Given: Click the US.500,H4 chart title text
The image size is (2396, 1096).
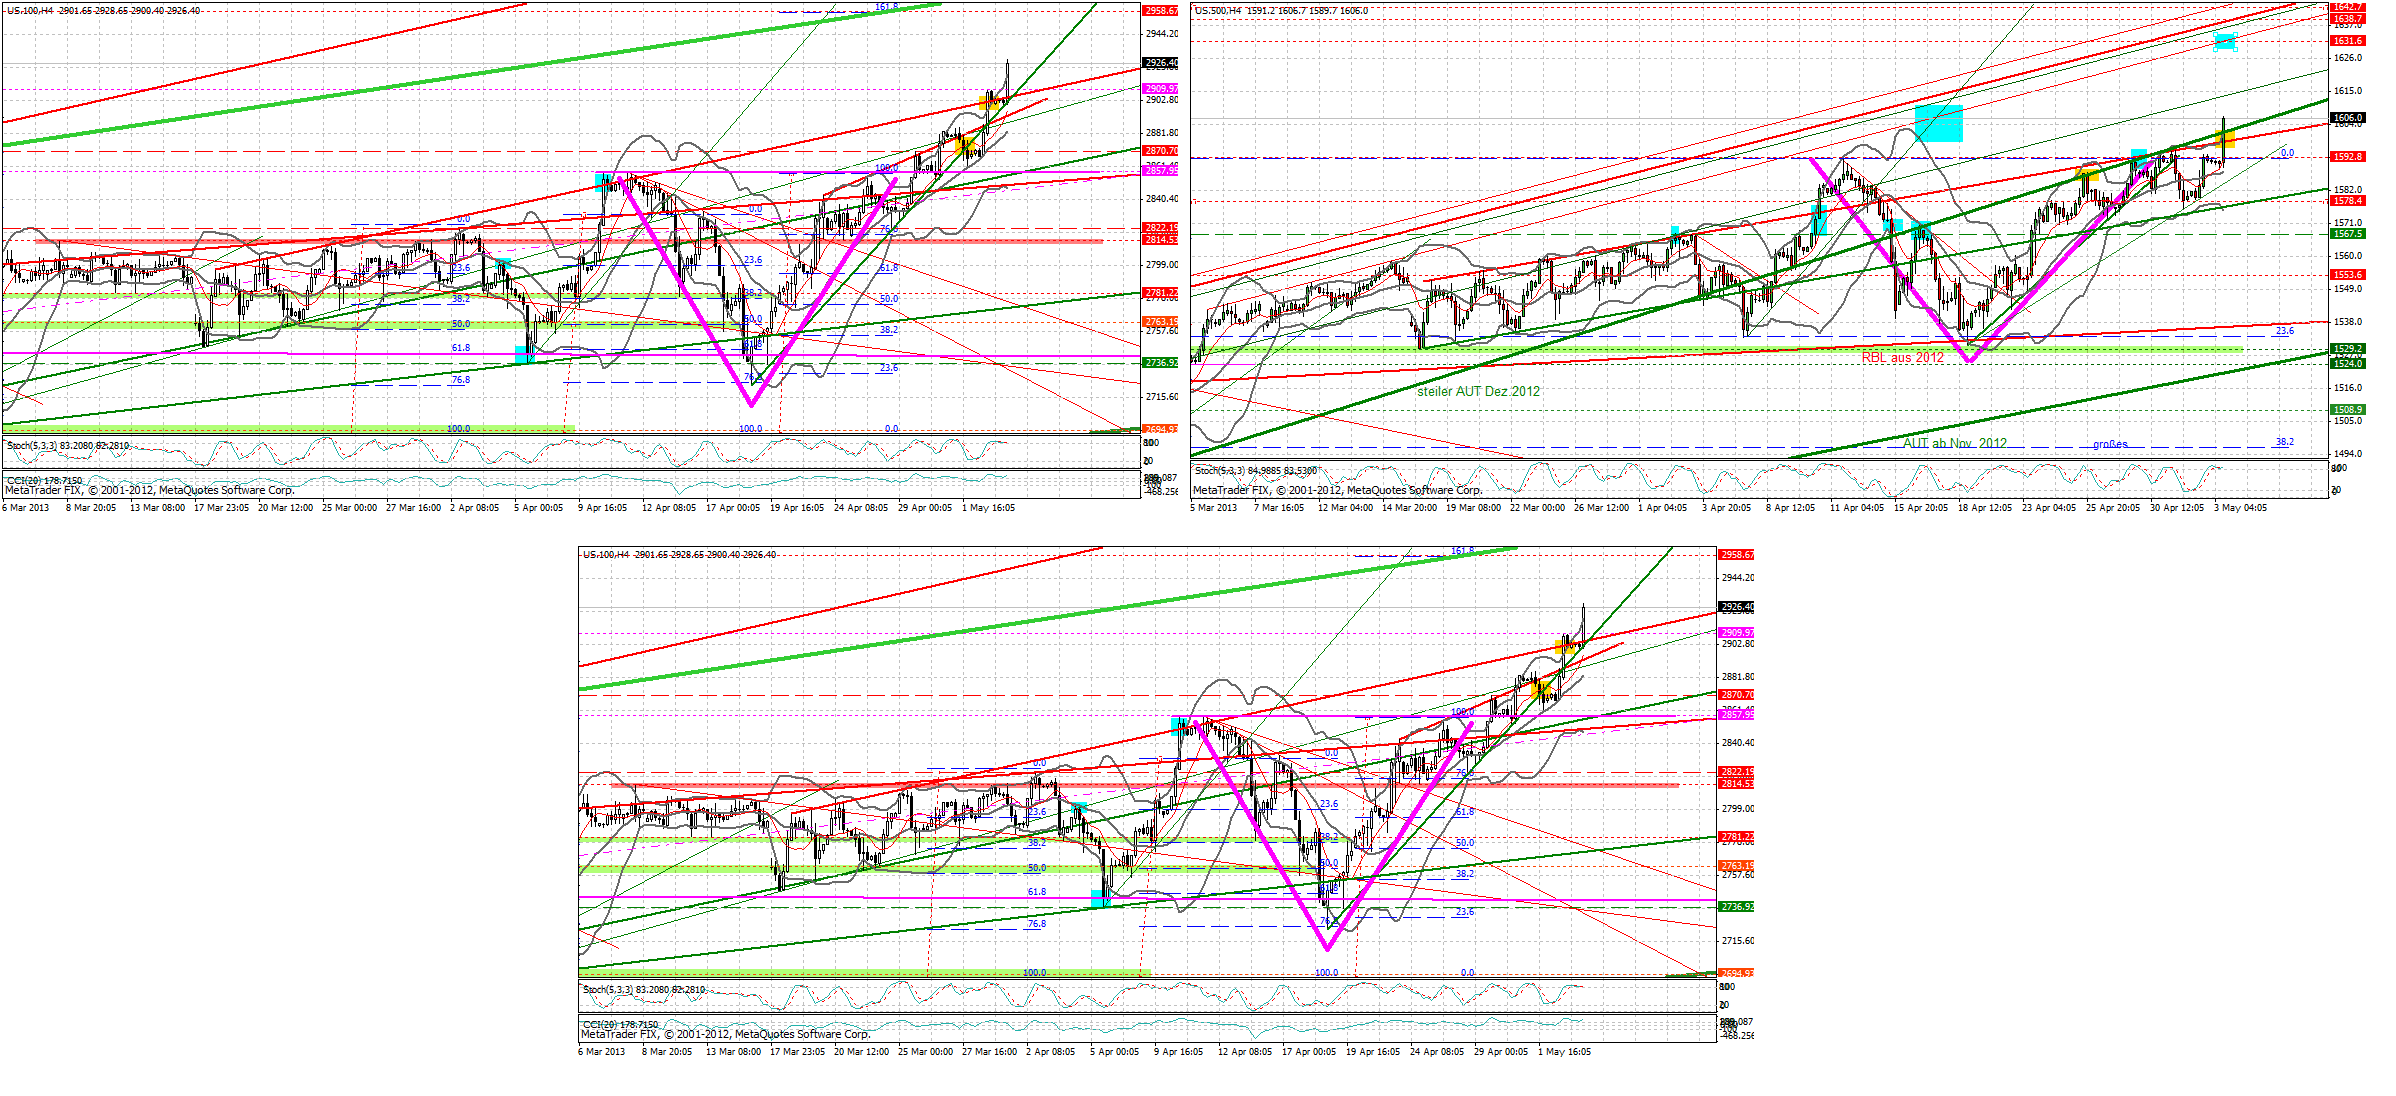Looking at the screenshot, I should click(x=1218, y=11).
